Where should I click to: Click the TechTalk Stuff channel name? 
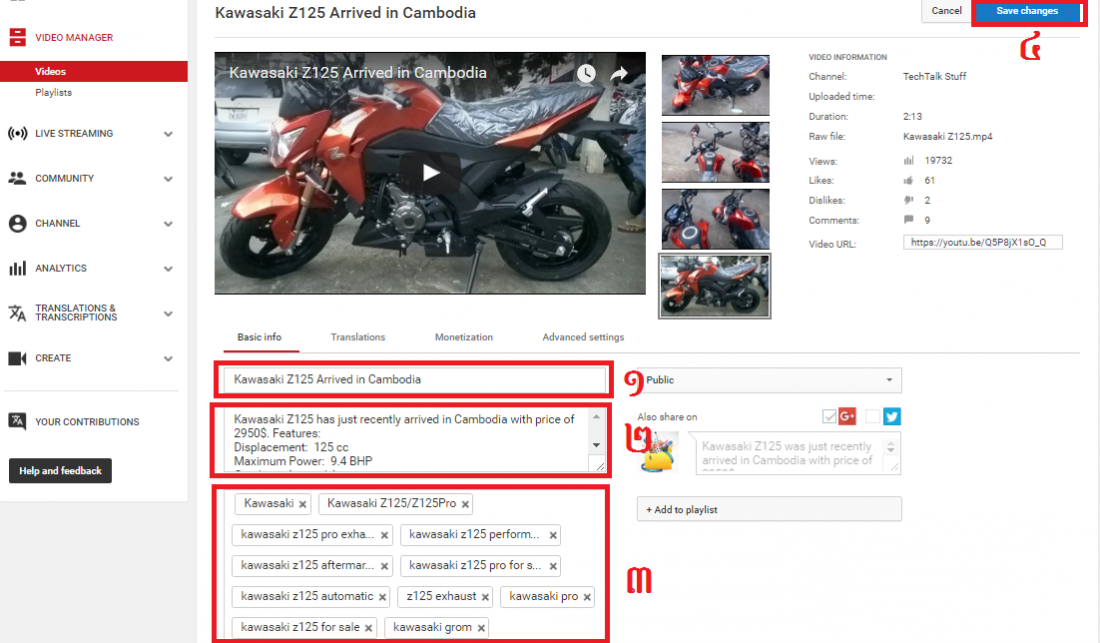pyautogui.click(x=934, y=76)
